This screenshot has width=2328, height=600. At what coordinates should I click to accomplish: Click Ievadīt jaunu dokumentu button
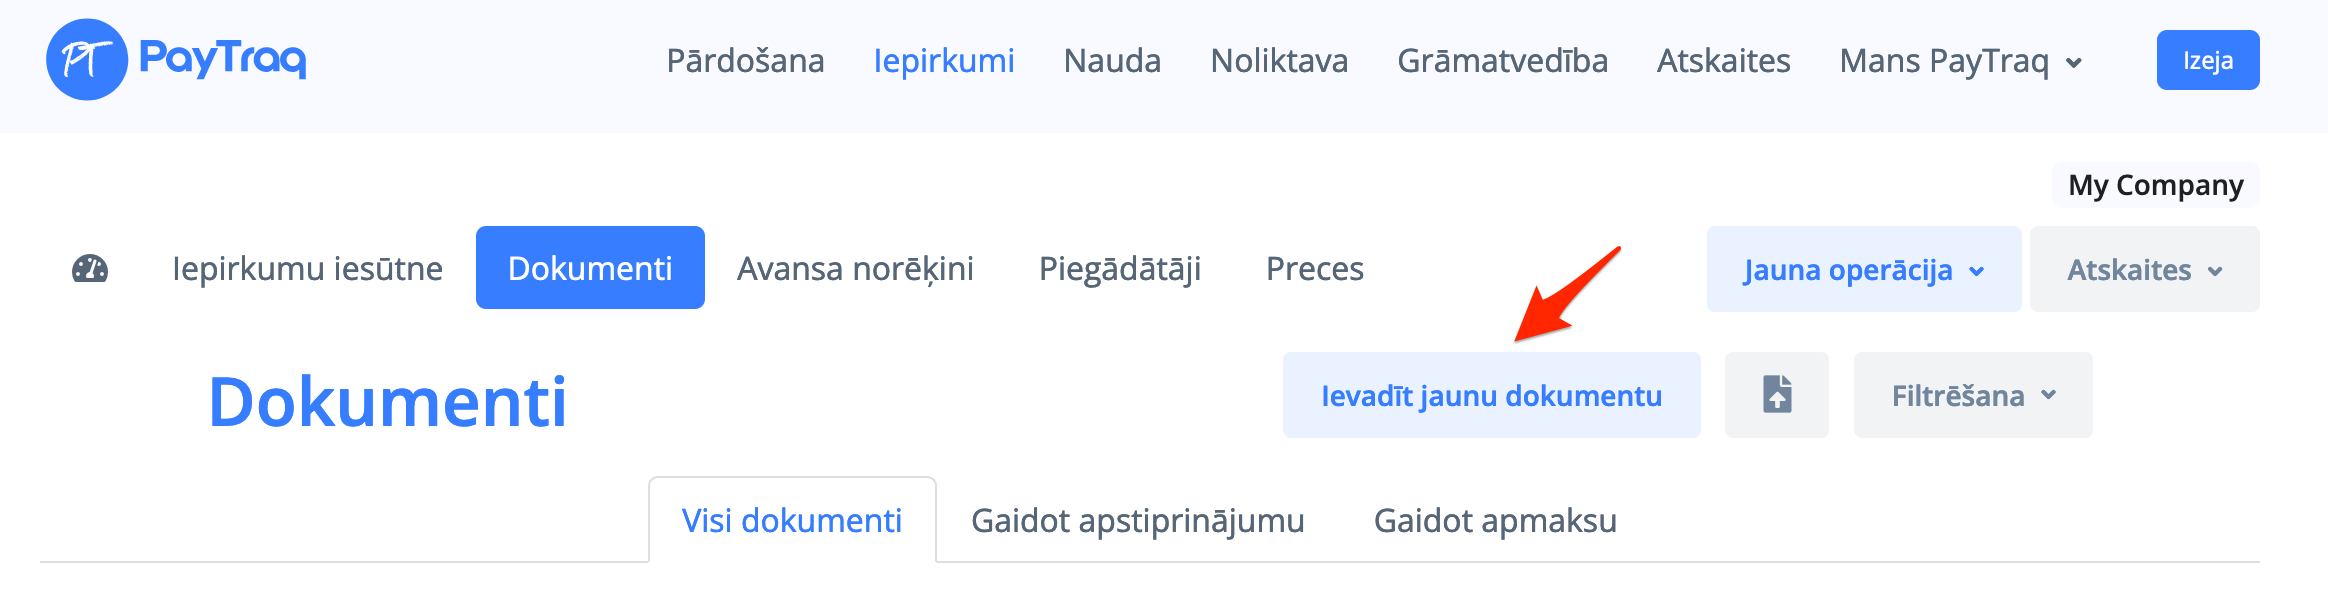1491,396
